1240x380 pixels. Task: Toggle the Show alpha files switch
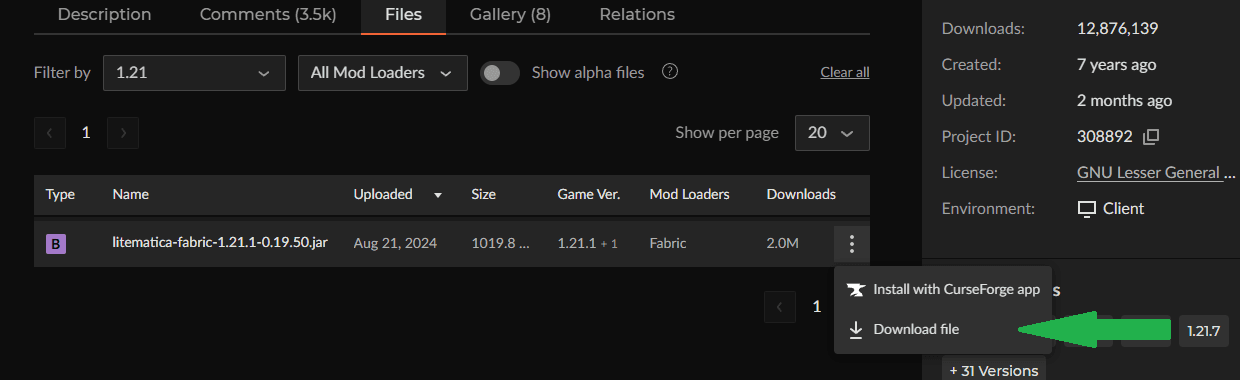[x=500, y=73]
